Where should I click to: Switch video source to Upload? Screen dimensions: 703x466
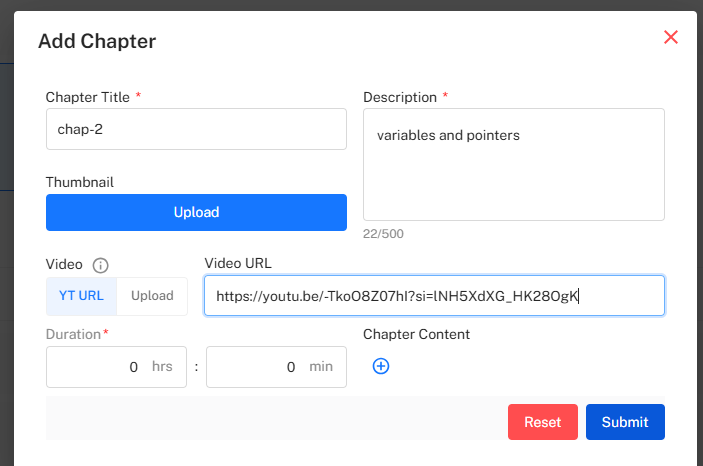152,296
